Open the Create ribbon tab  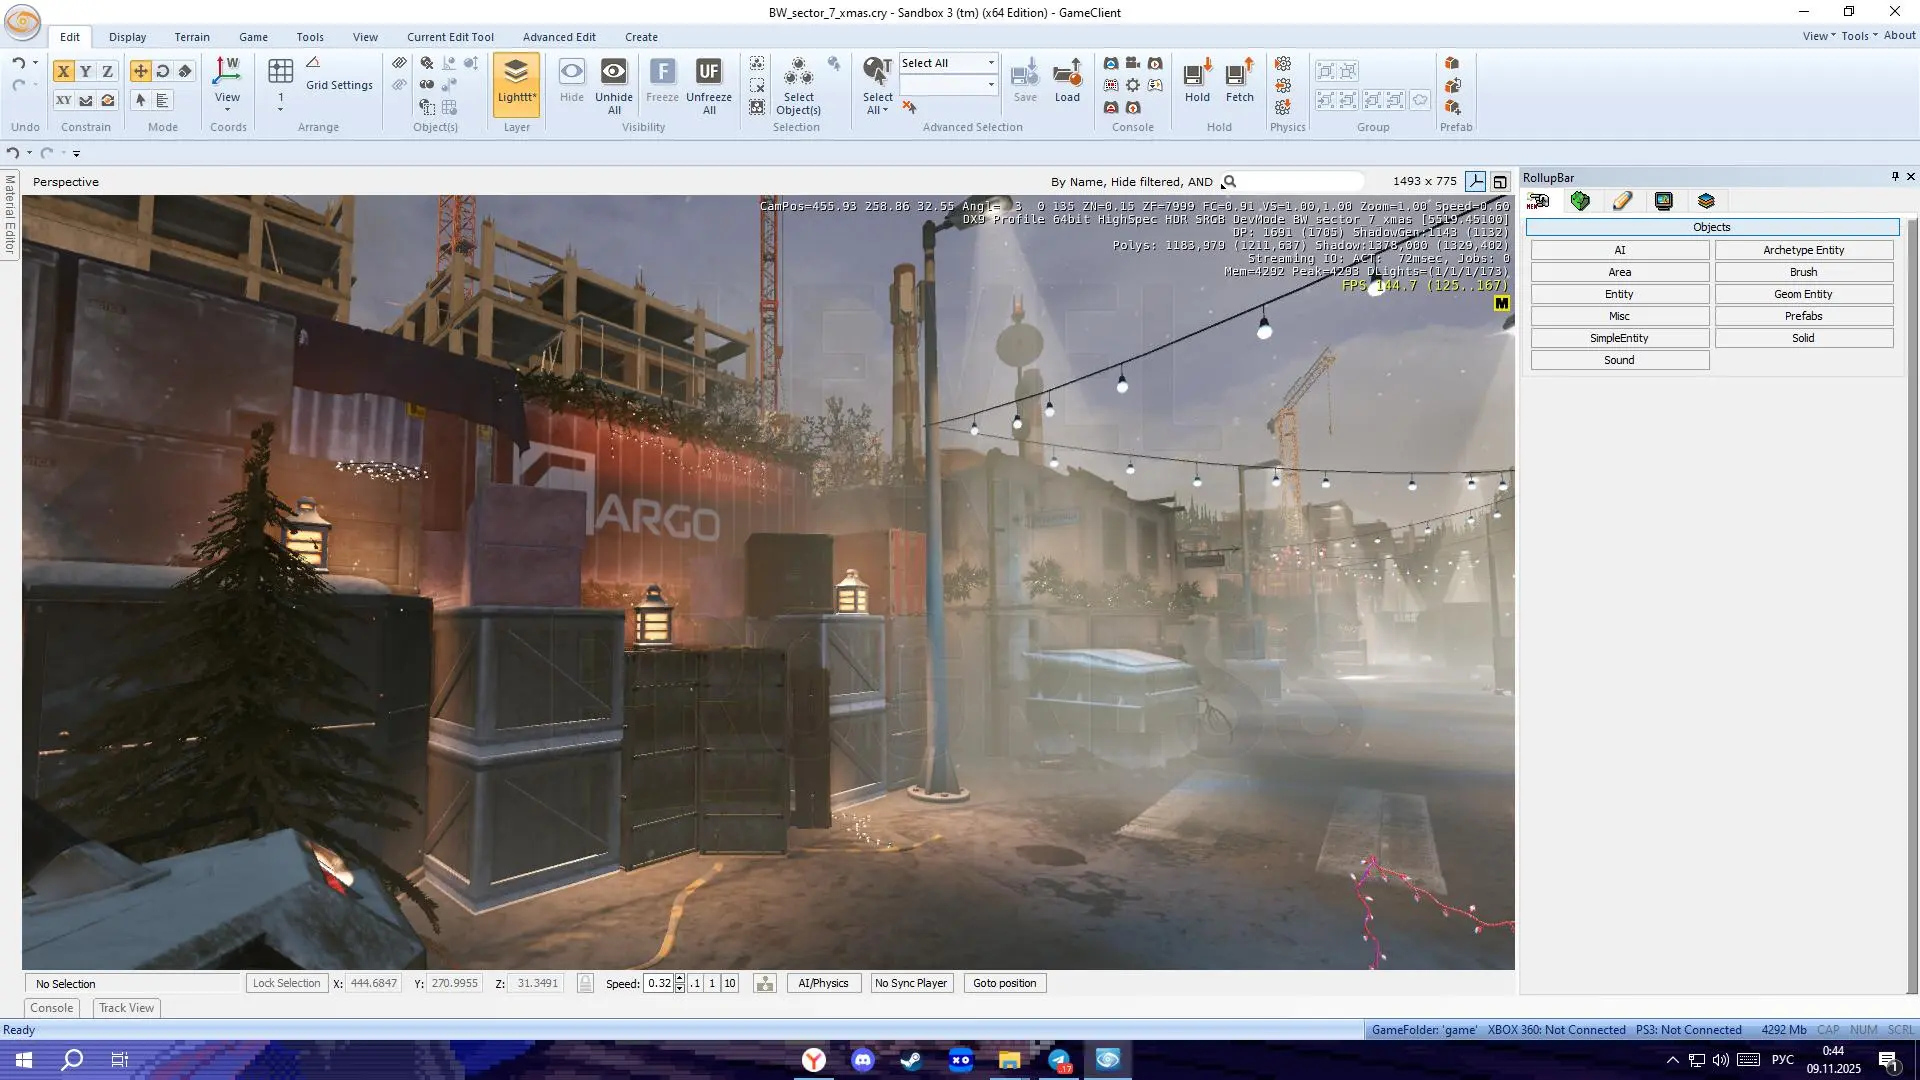[641, 37]
